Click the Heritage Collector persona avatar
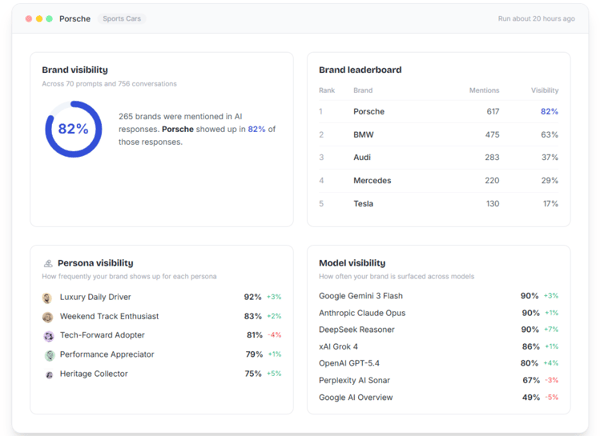 point(47,374)
